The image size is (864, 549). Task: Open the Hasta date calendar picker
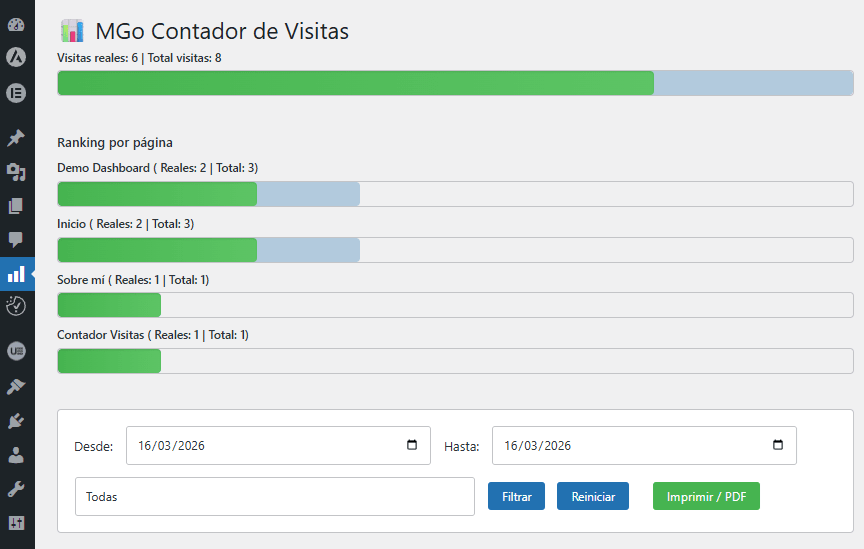point(778,446)
